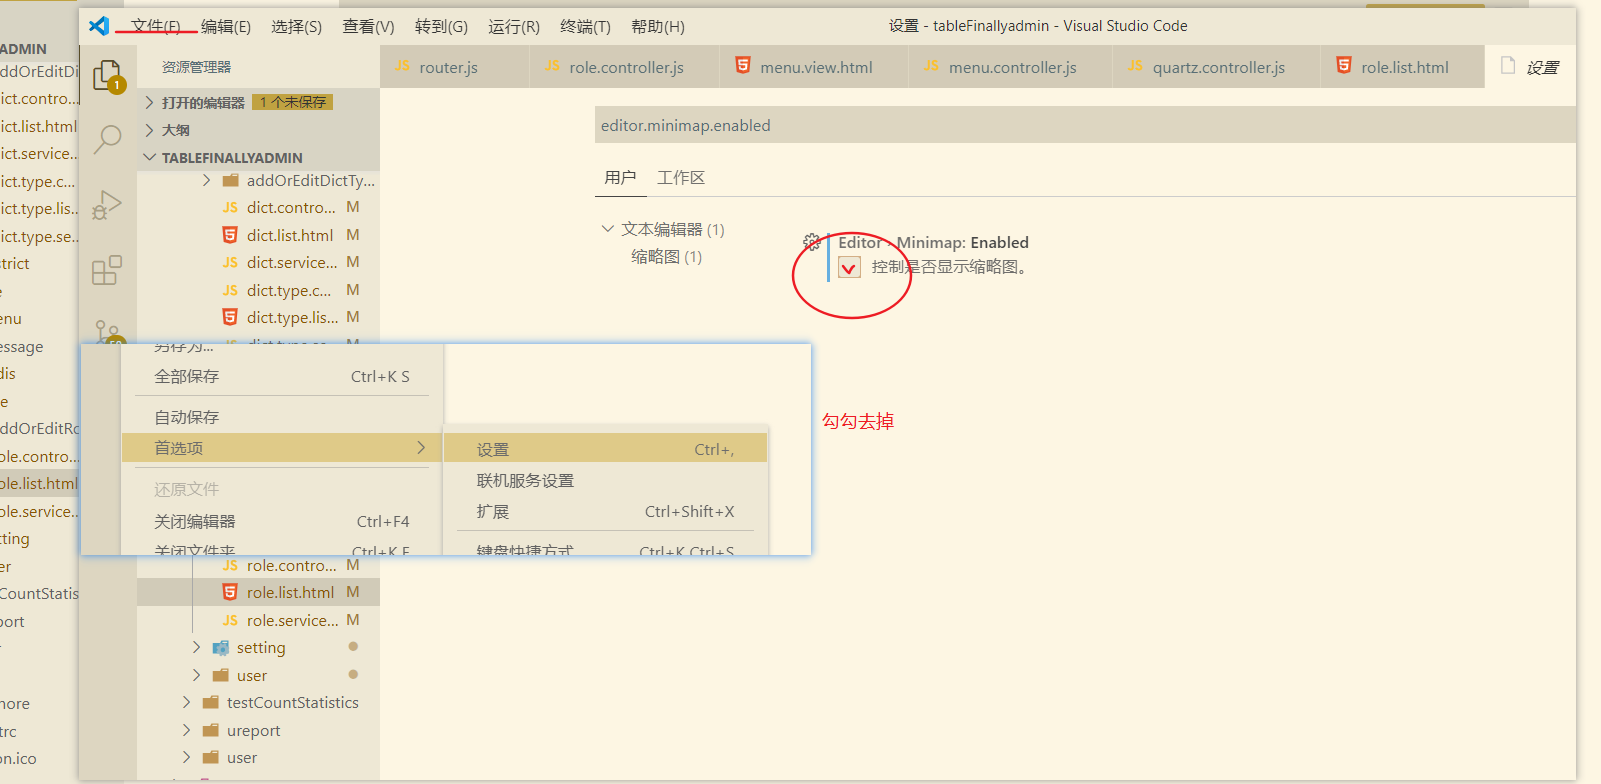Screen dimensions: 1601x784
Task: Click the 1 个未保存 badge
Action: 292,102
